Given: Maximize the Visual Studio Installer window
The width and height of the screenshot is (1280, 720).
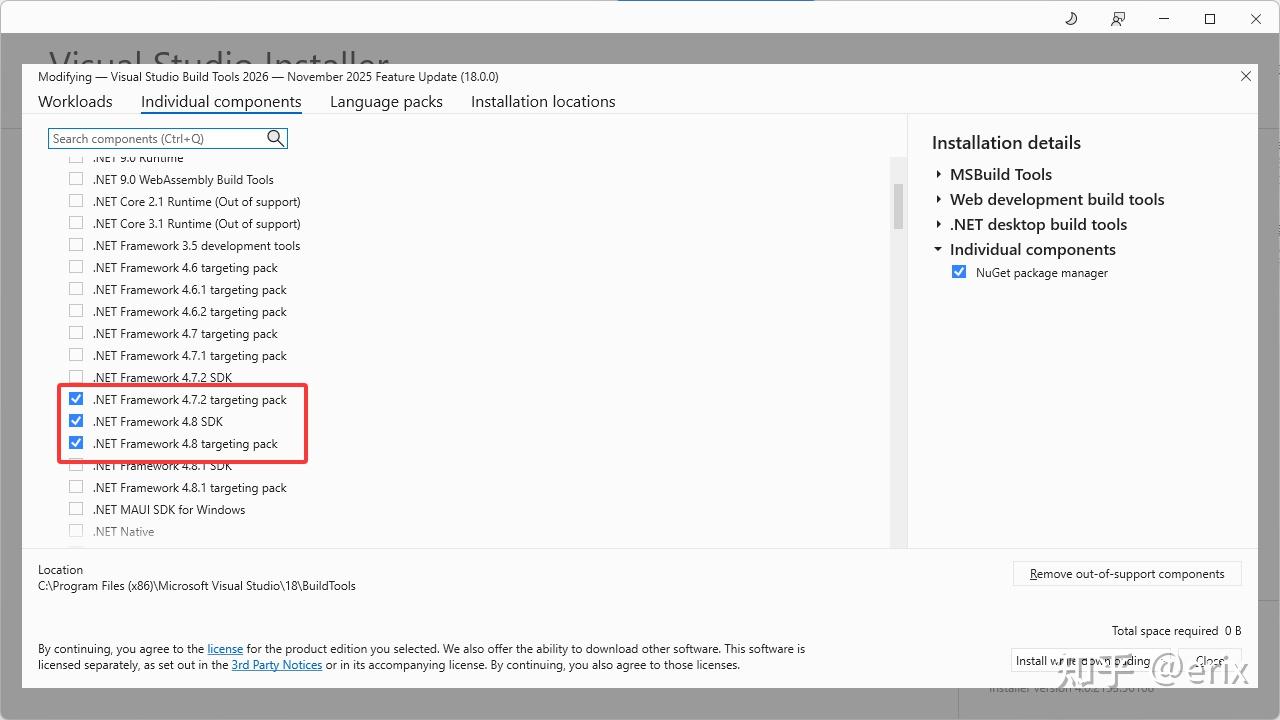Looking at the screenshot, I should tap(1210, 19).
